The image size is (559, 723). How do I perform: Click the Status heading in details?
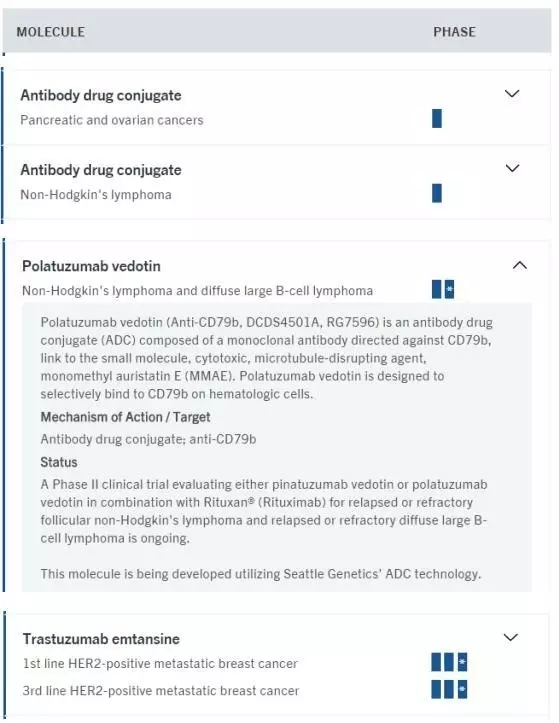click(59, 462)
